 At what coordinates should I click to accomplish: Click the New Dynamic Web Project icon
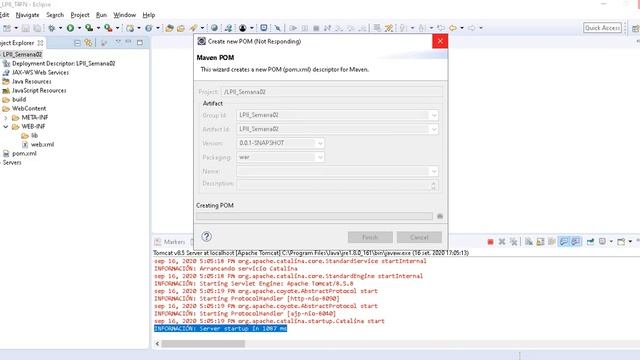[130, 28]
